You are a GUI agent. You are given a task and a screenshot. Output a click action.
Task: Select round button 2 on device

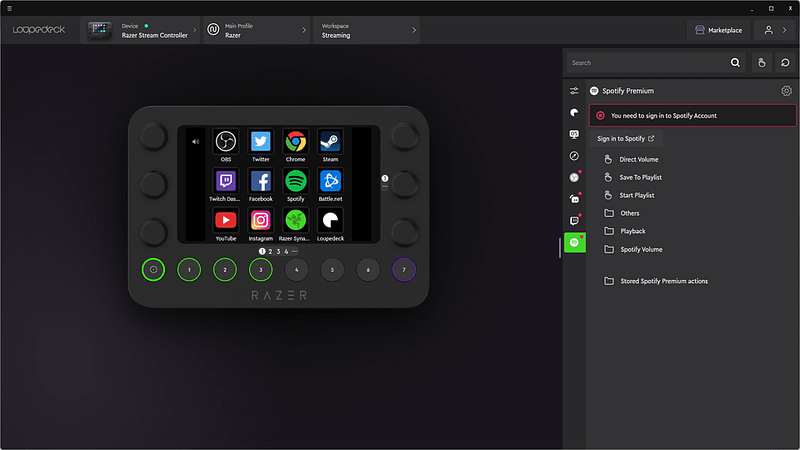pyautogui.click(x=224, y=269)
